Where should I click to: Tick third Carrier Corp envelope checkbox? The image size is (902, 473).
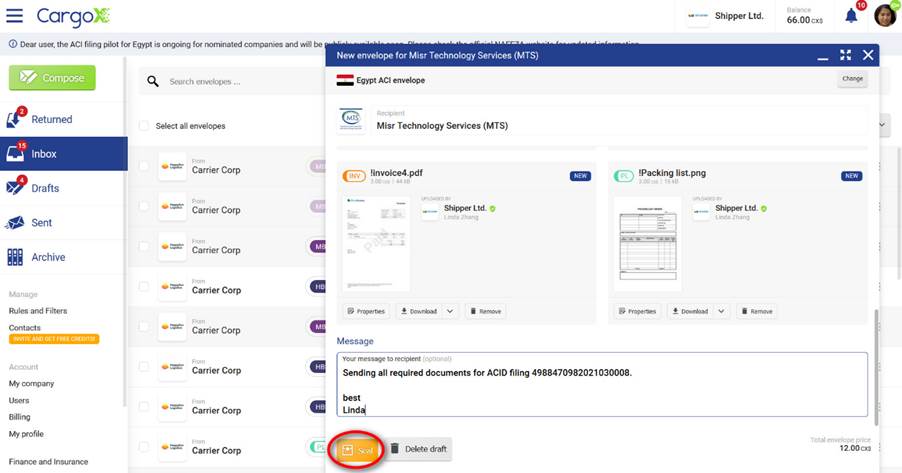tap(144, 246)
